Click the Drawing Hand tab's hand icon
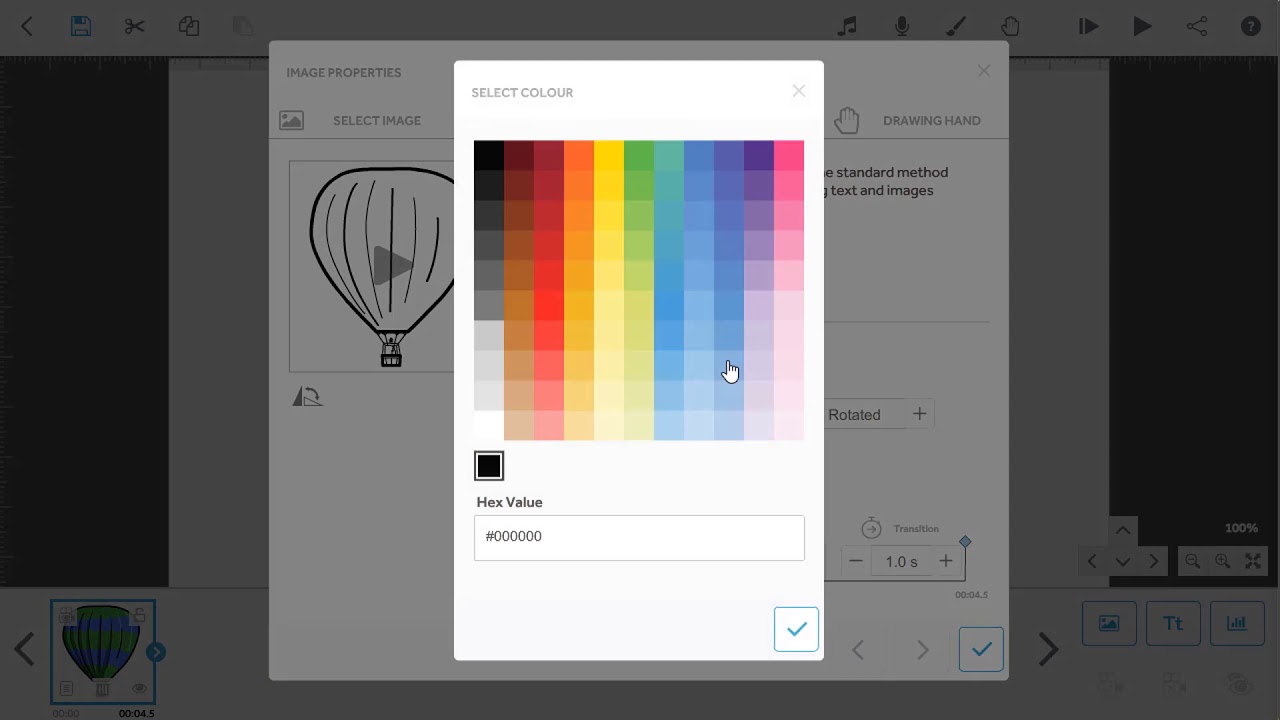The width and height of the screenshot is (1280, 720). point(847,120)
